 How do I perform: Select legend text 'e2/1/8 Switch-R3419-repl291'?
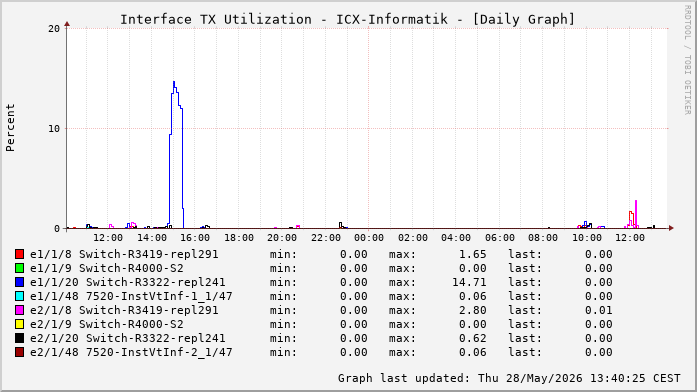pos(124,310)
